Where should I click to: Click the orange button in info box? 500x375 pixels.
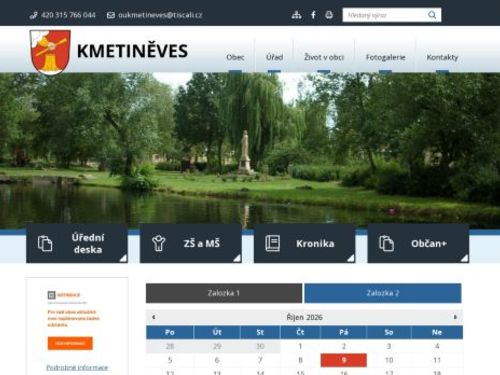(x=70, y=343)
